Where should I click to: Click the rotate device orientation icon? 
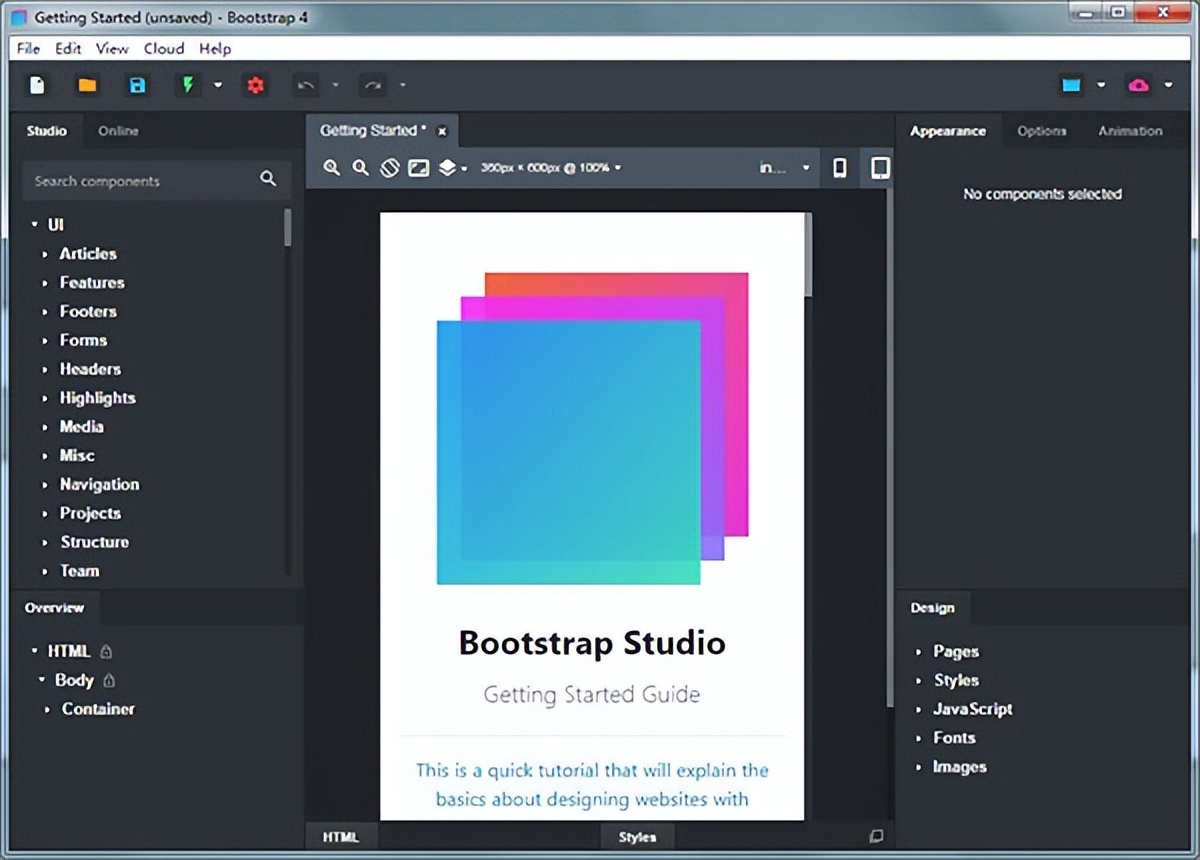(x=390, y=168)
